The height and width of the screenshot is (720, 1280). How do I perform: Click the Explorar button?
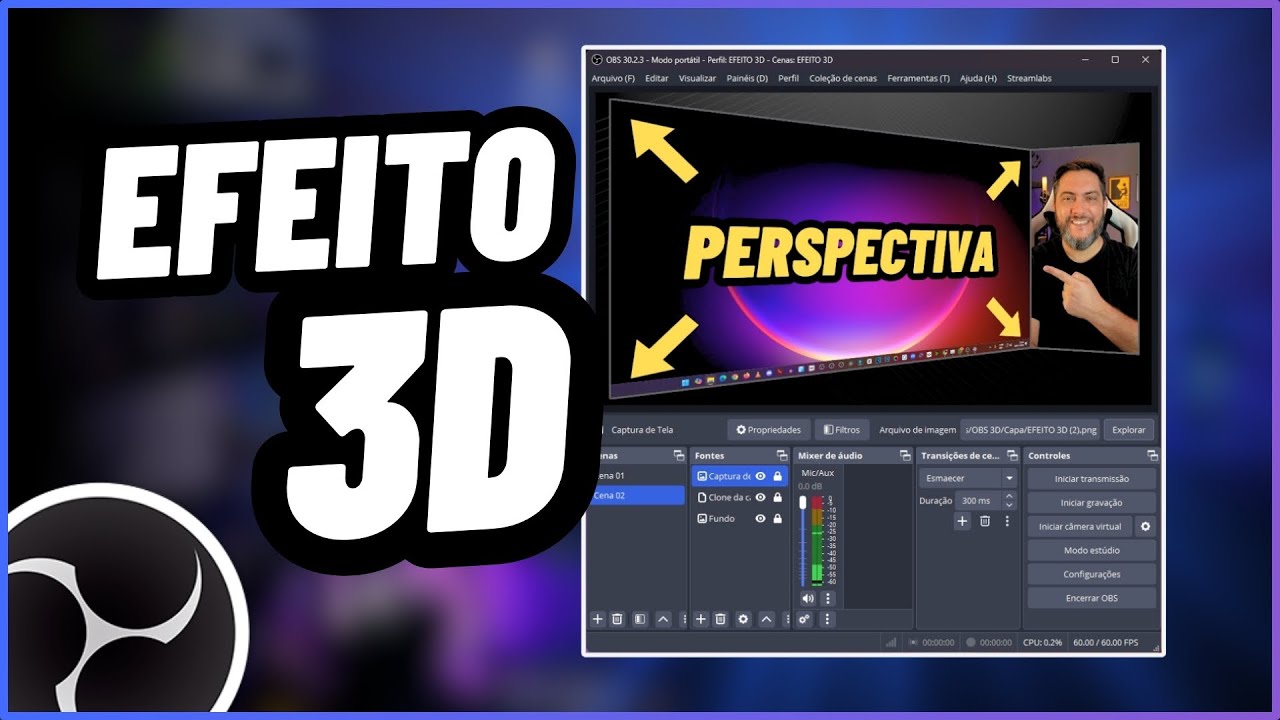click(x=1129, y=430)
